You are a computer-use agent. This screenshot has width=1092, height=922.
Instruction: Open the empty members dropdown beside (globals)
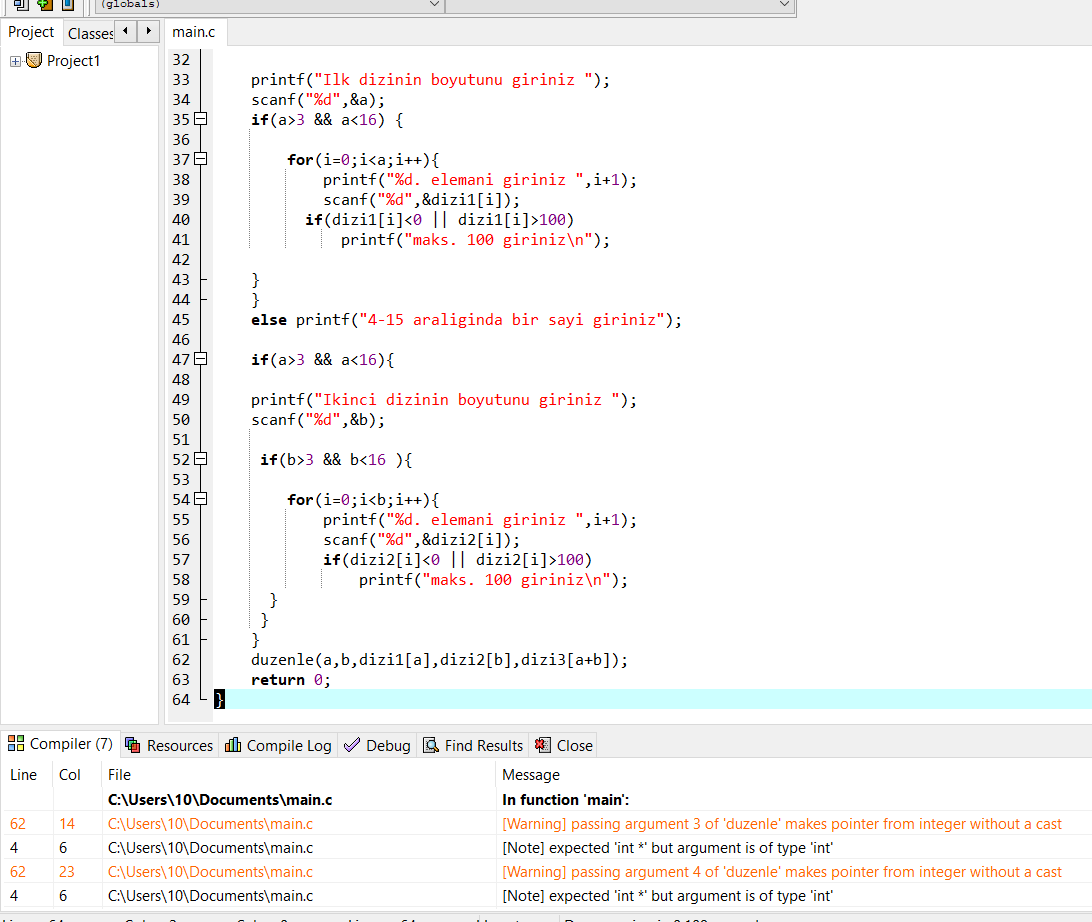pos(620,5)
